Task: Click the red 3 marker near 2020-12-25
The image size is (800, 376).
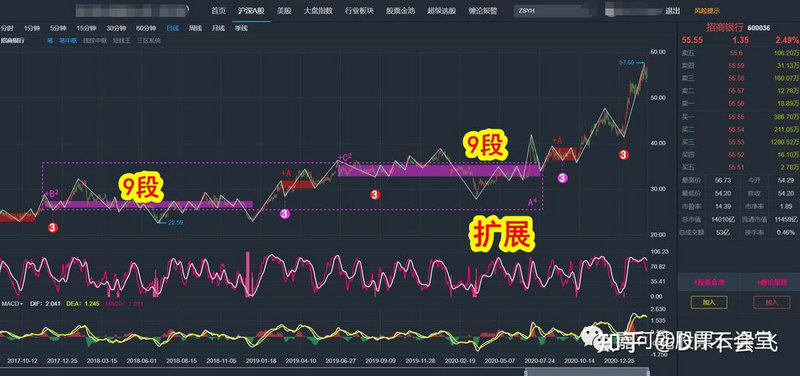Action: (x=623, y=154)
